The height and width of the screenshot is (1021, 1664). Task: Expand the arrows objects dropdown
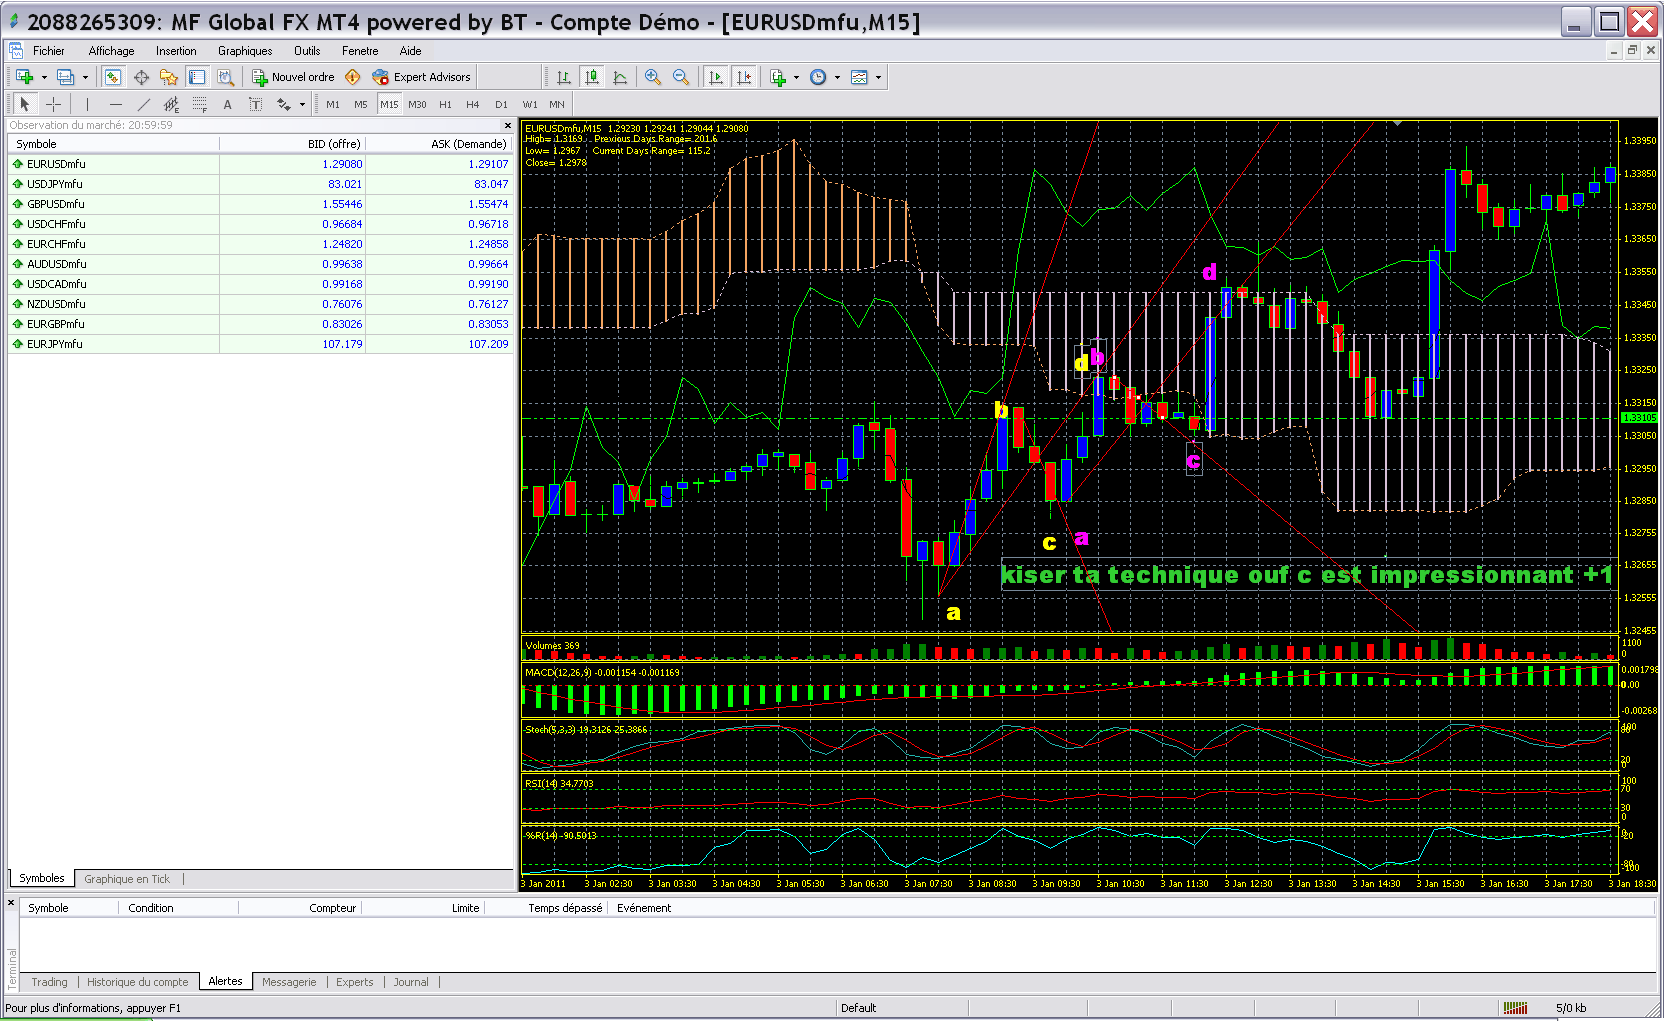302,104
